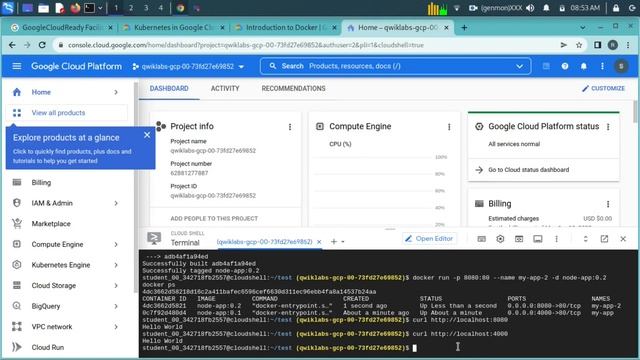Open Cloud Shell more options menu
Screen dimensions: 640x360
click(x=556, y=239)
